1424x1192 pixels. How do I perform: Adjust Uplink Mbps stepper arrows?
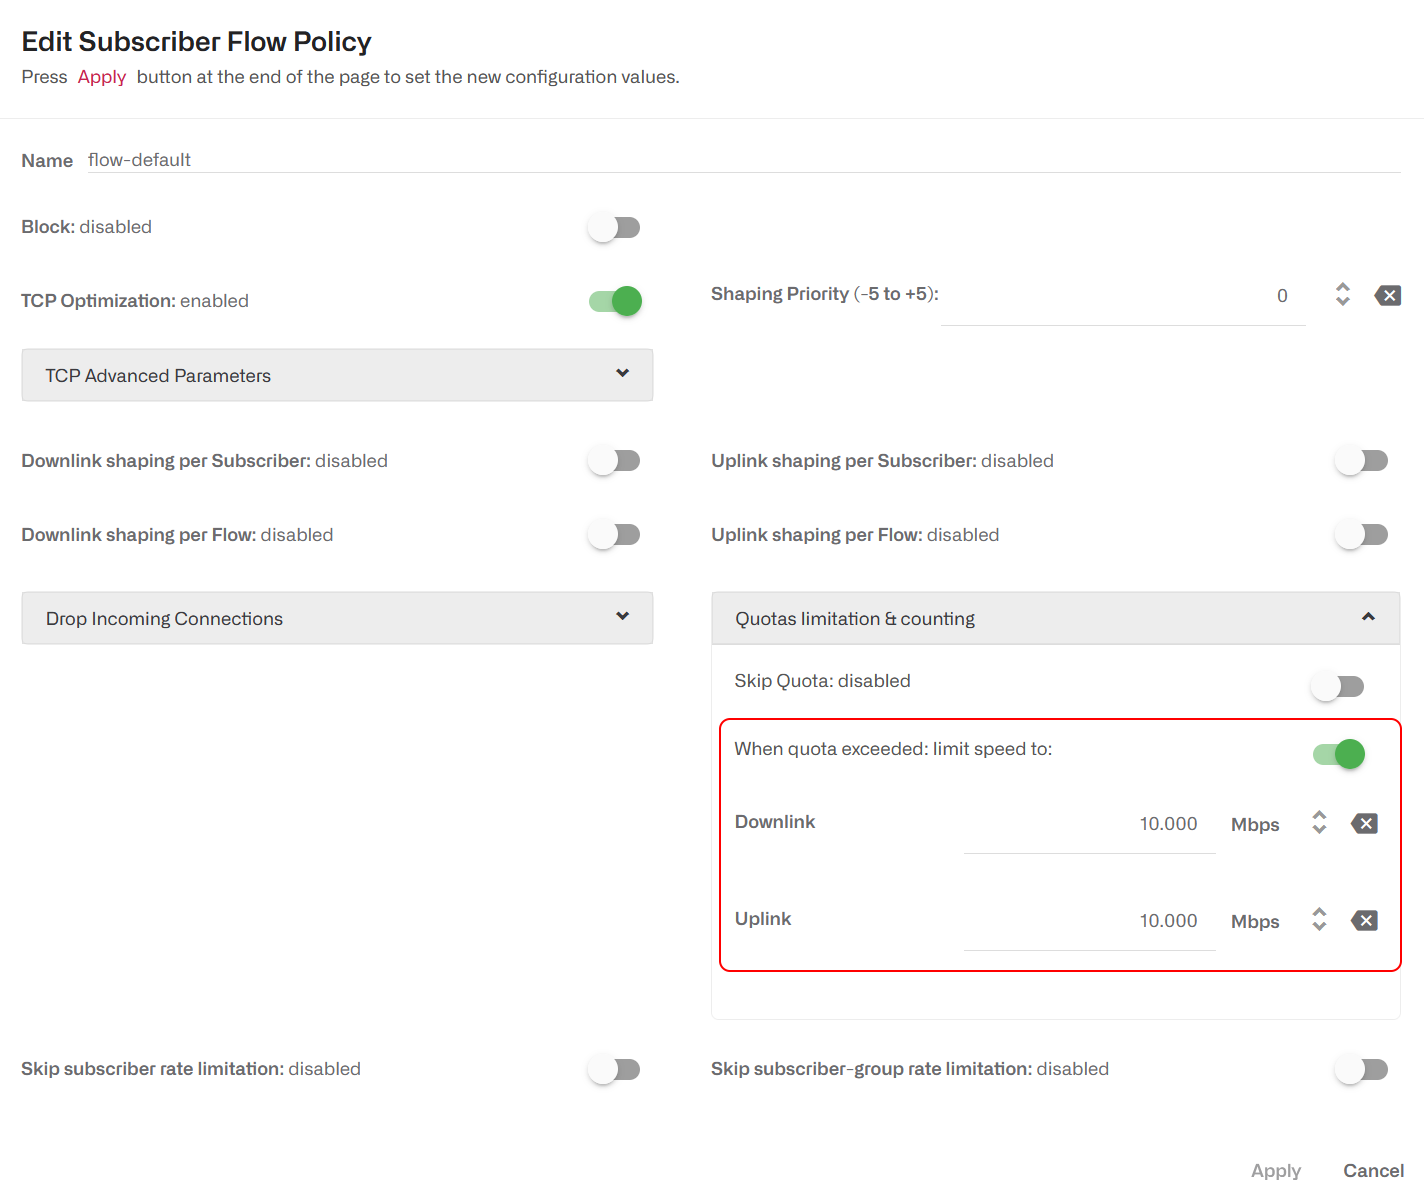1319,919
